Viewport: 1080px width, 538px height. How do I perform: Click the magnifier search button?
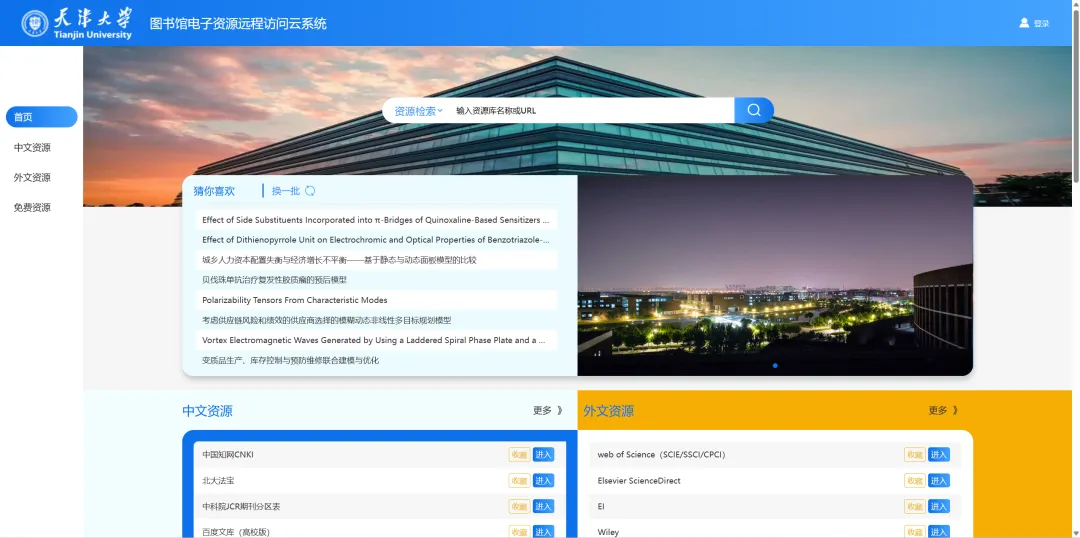[754, 110]
